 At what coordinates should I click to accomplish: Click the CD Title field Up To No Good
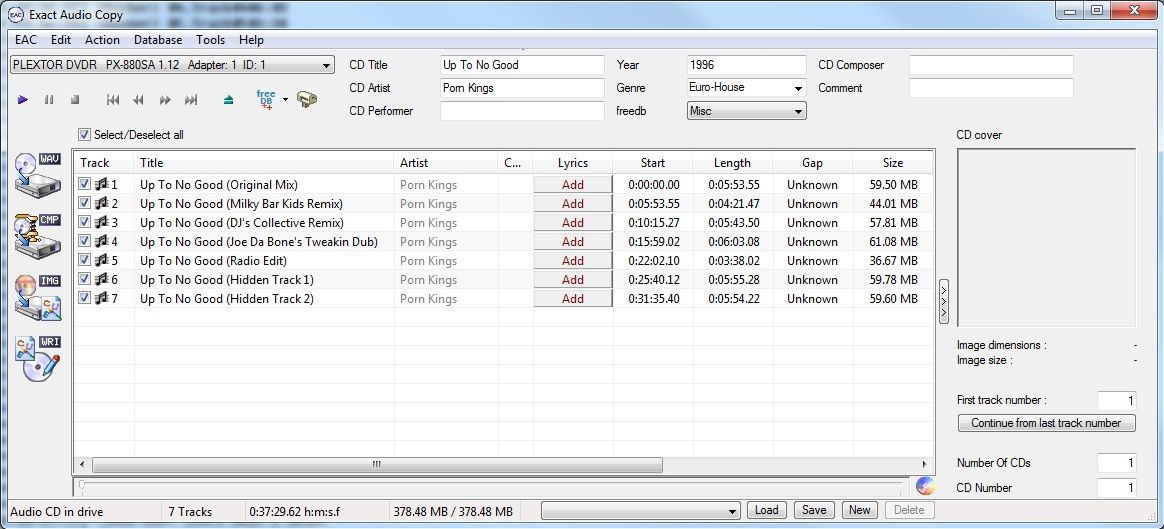coord(523,65)
